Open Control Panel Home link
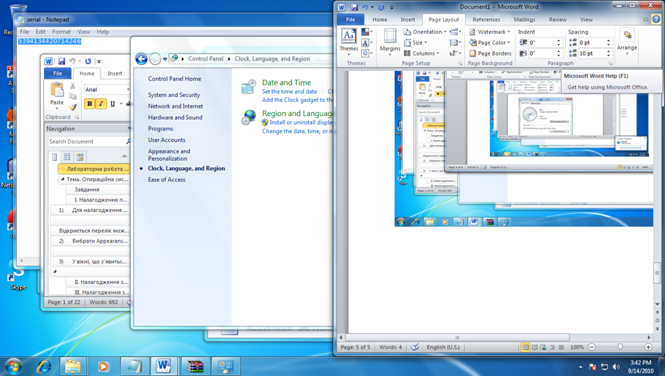This screenshot has width=666, height=377. (174, 79)
